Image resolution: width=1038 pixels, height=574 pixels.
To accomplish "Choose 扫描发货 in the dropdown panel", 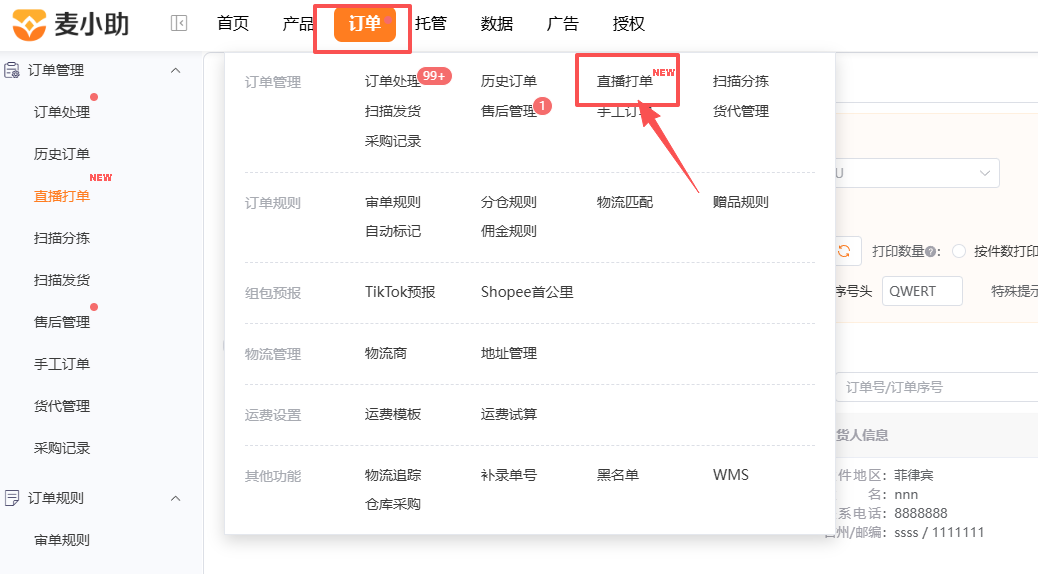I will coord(393,111).
